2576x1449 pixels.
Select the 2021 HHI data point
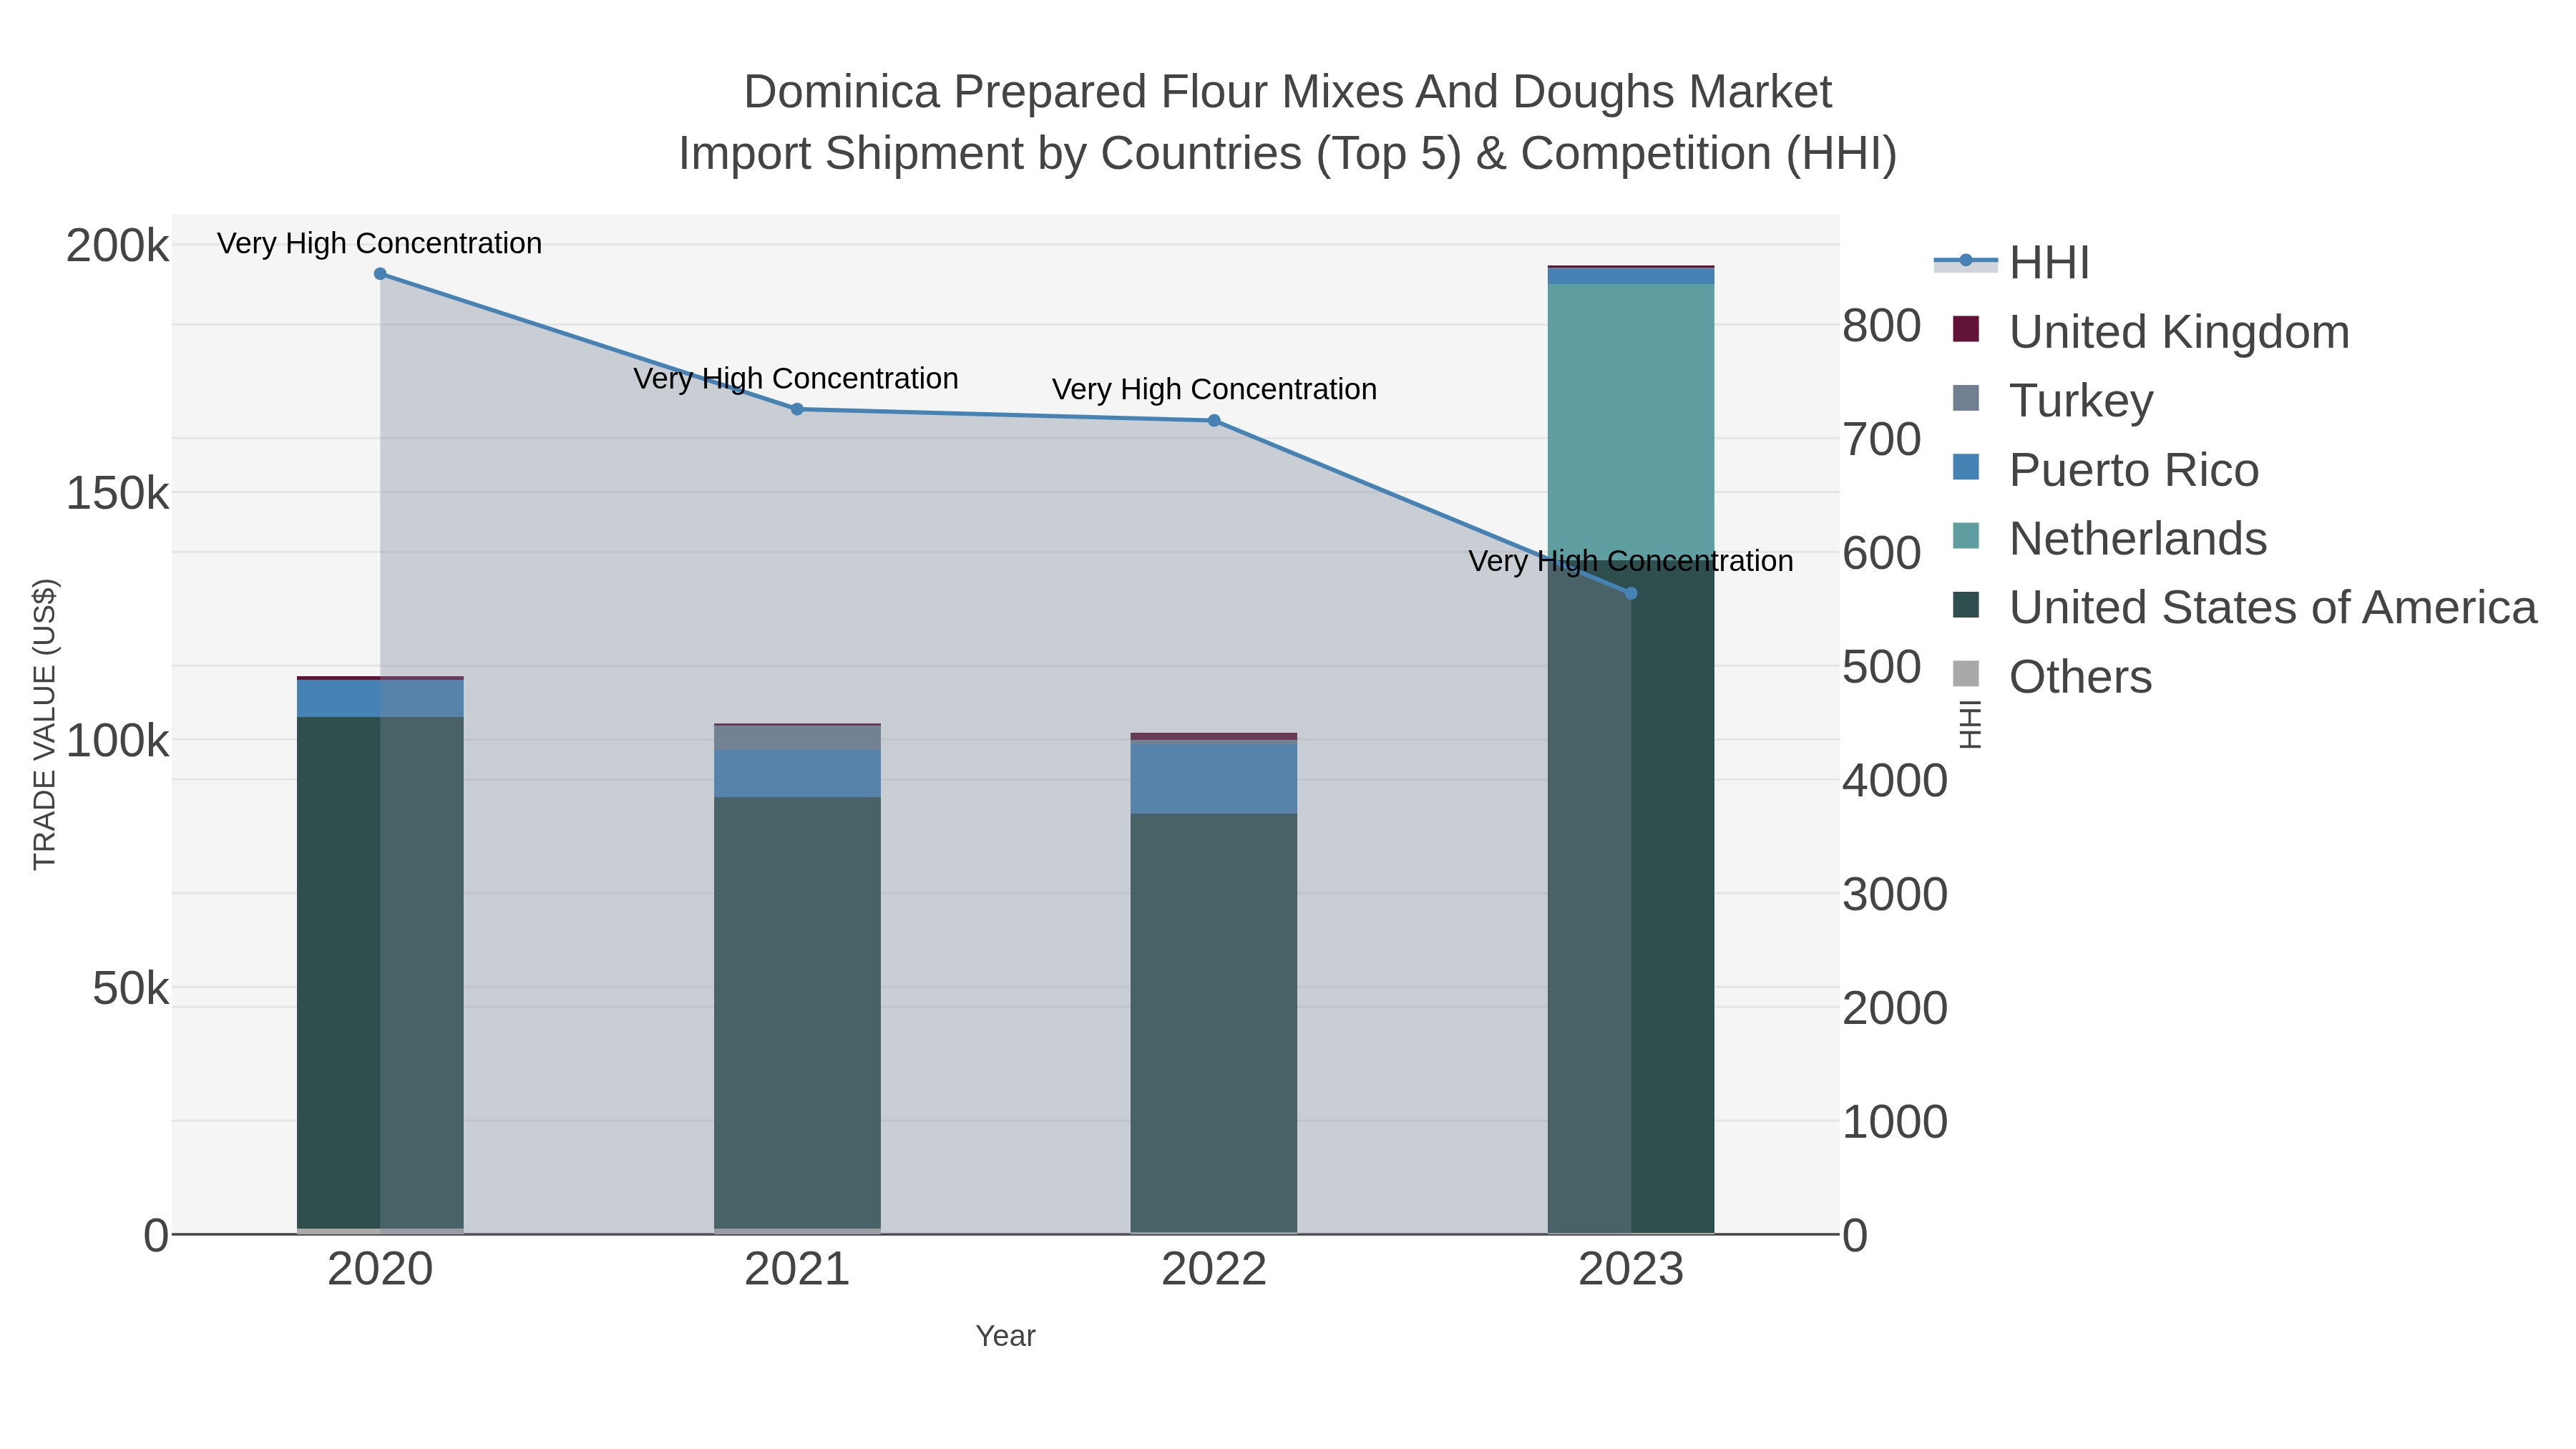point(797,409)
